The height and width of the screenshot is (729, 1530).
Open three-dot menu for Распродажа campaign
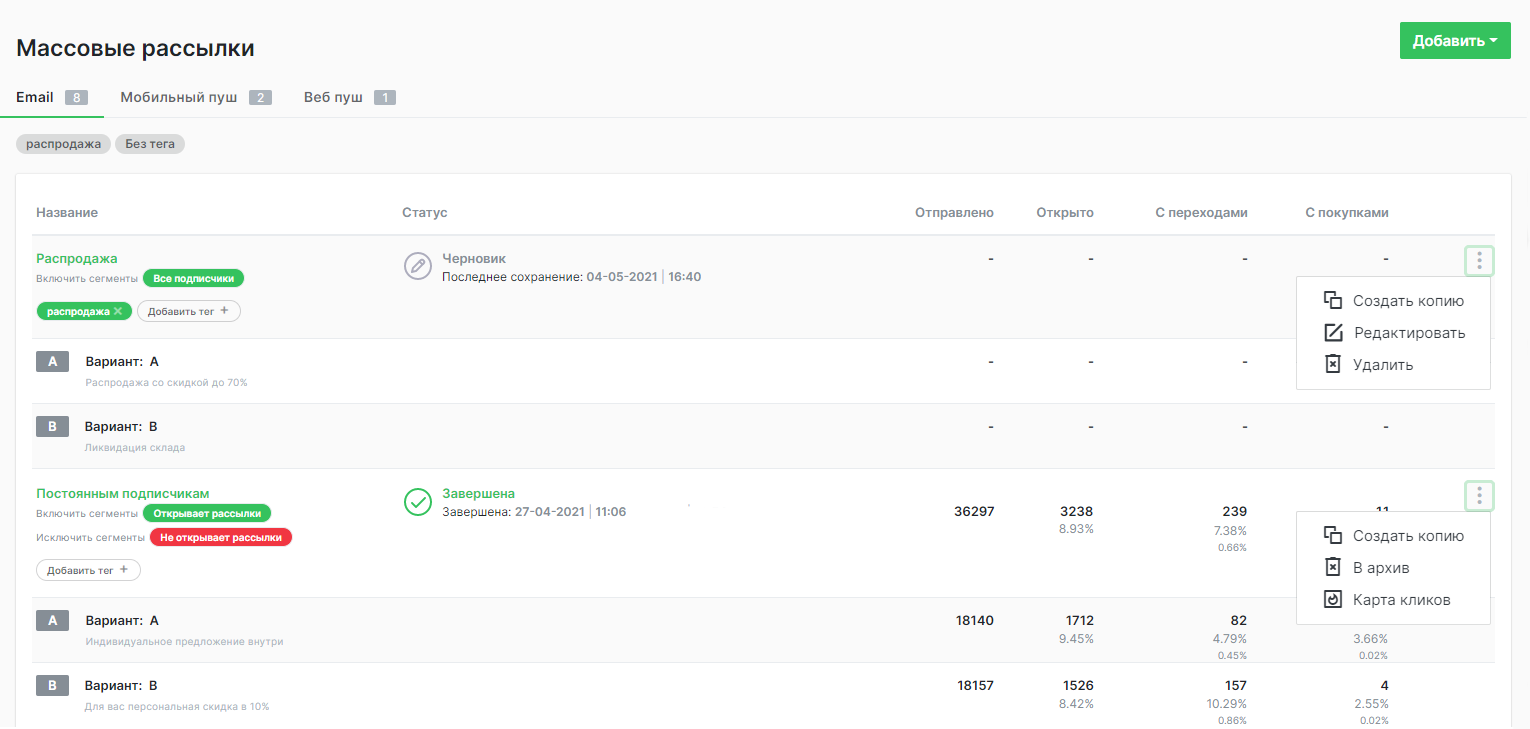click(1479, 262)
